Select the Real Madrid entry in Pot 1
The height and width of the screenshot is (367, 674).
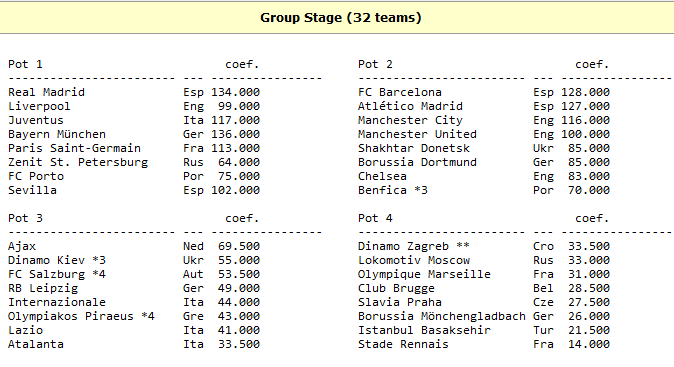(x=46, y=92)
